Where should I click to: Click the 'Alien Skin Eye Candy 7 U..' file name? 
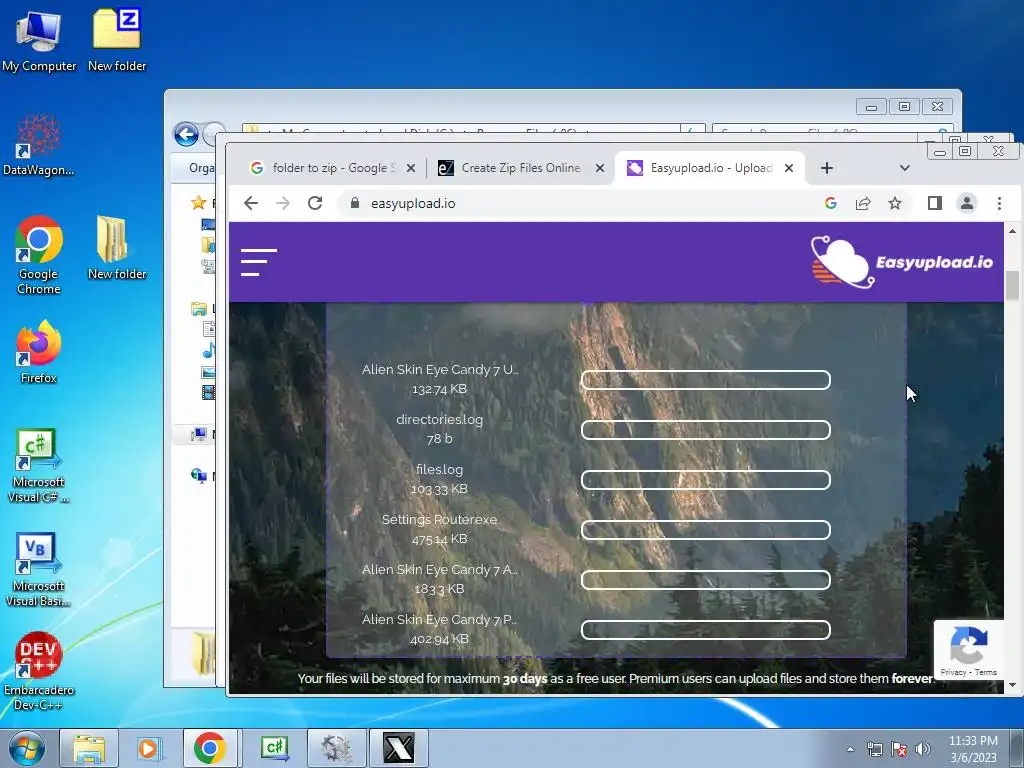point(440,369)
